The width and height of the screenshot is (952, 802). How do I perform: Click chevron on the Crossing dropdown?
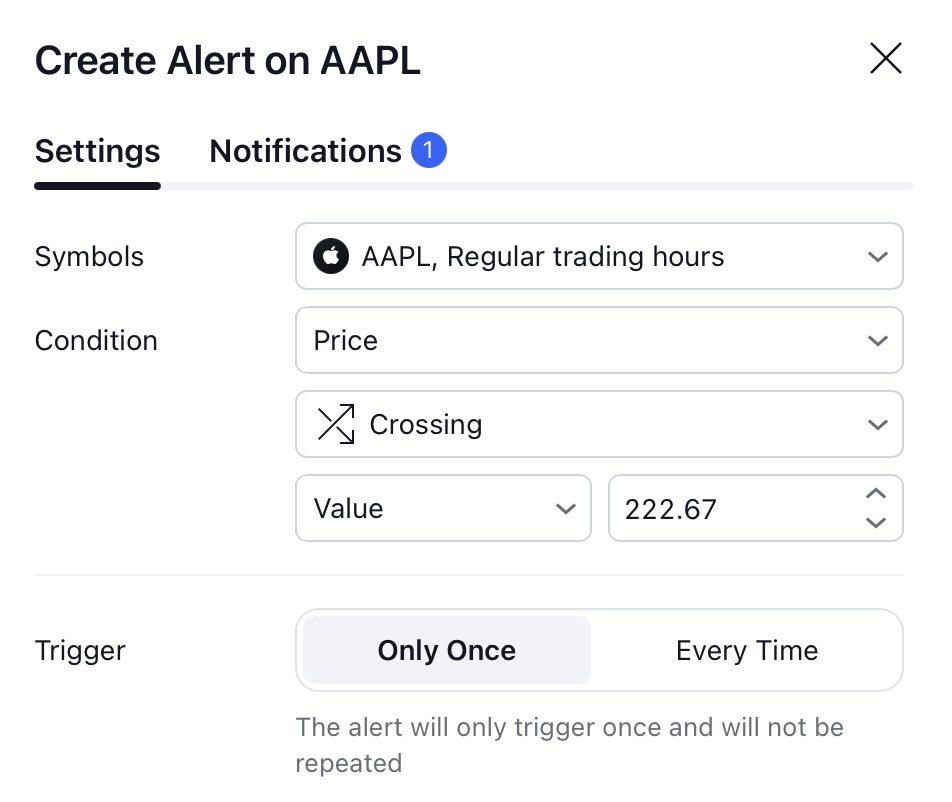877,424
